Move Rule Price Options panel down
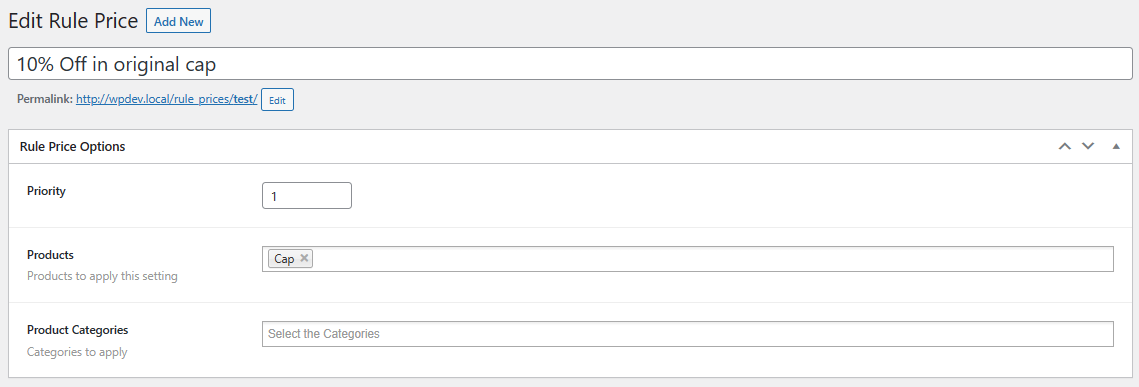The width and height of the screenshot is (1139, 387). (1087, 147)
